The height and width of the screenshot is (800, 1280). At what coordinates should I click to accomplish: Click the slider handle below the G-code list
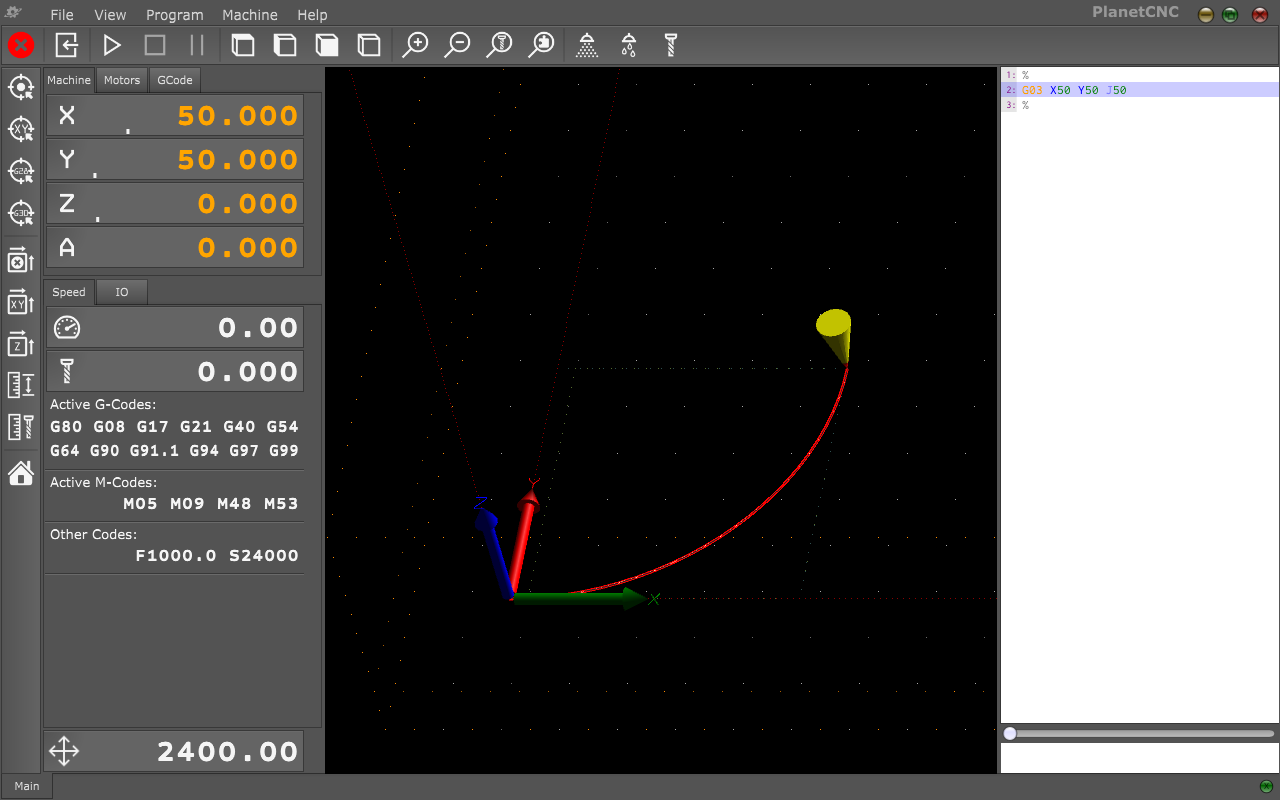pyautogui.click(x=1010, y=733)
